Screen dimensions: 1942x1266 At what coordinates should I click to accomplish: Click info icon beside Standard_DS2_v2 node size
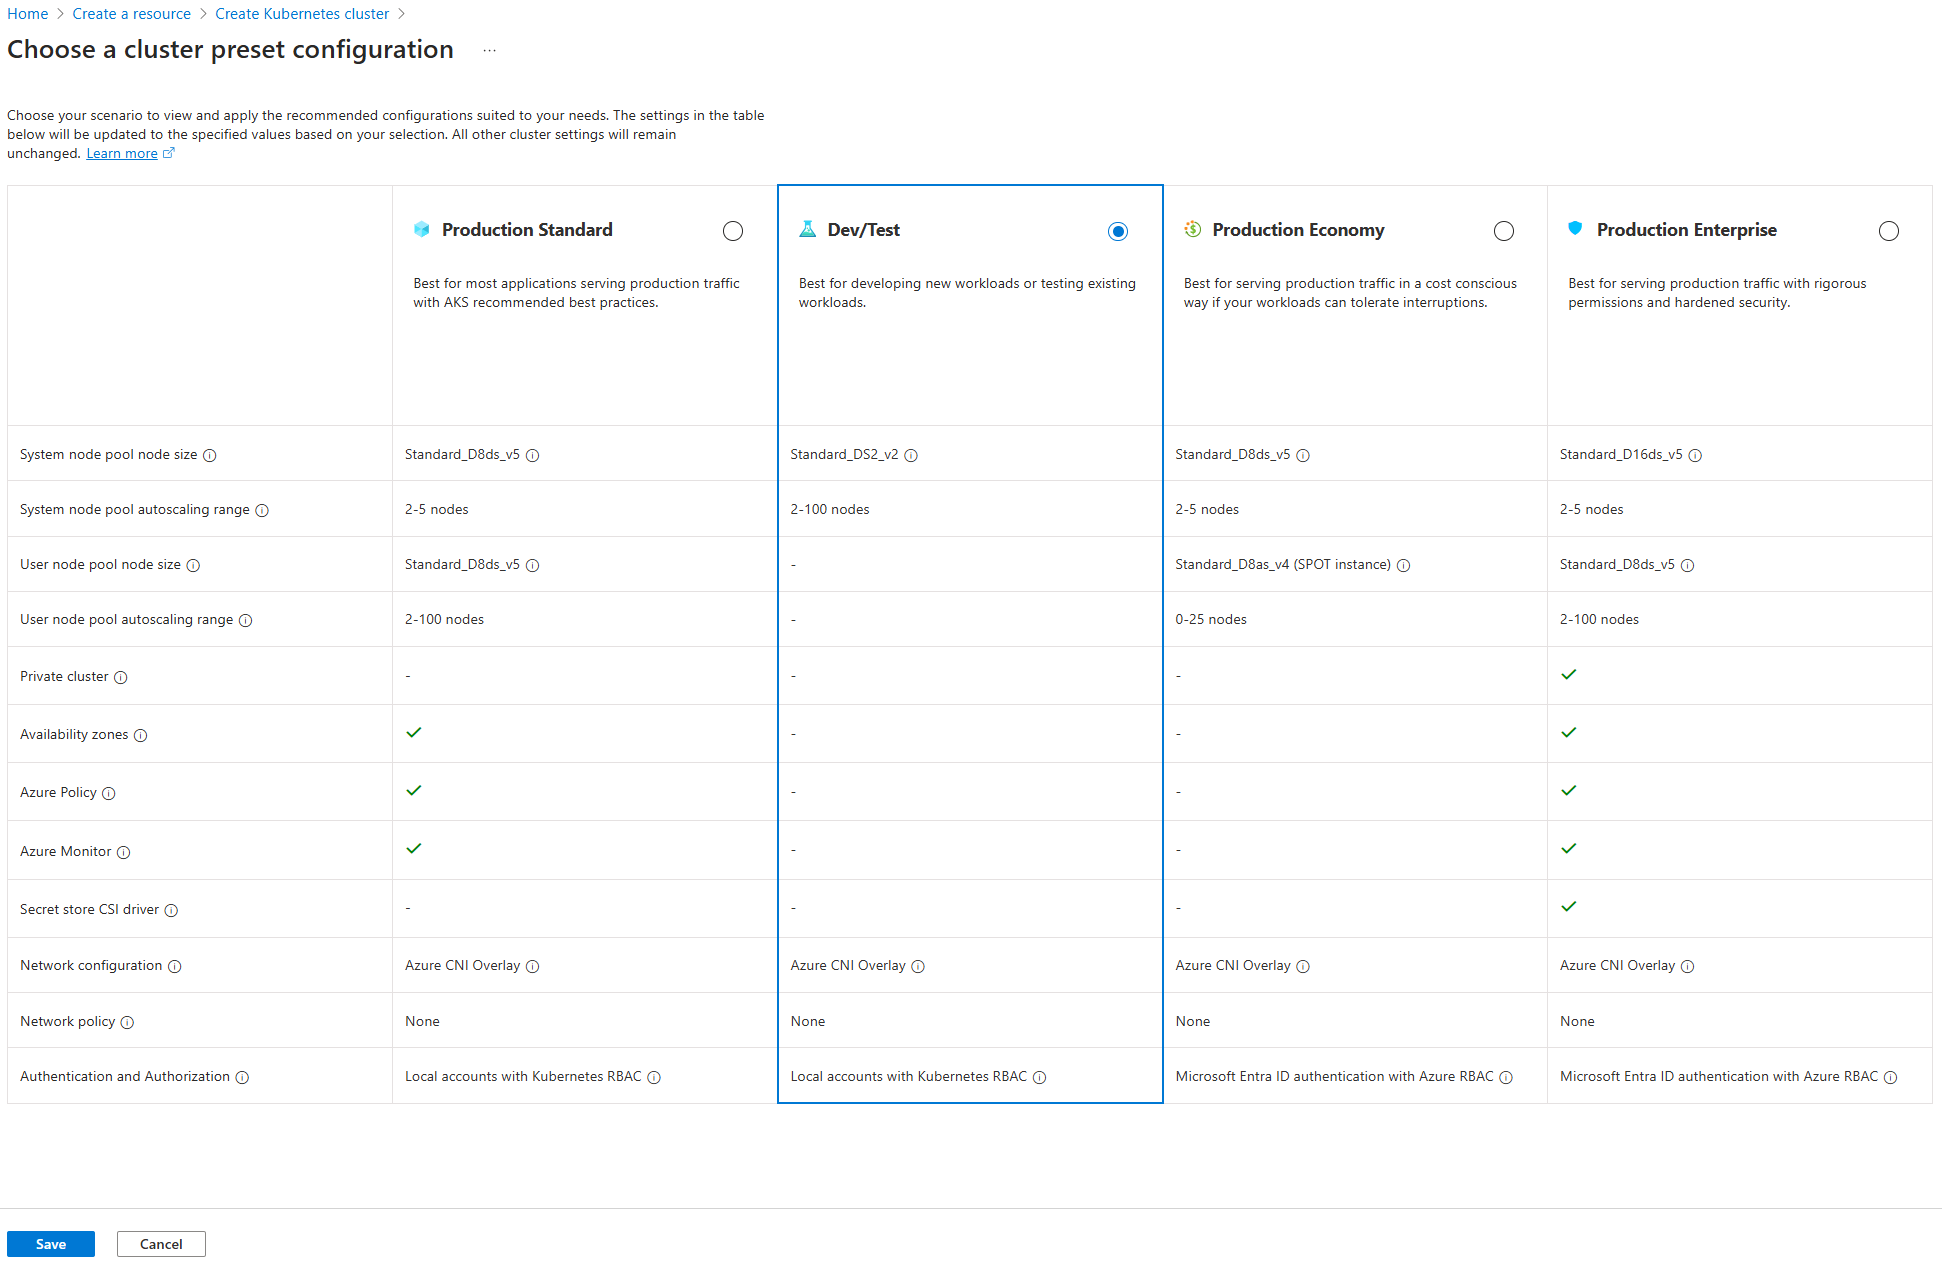(911, 456)
